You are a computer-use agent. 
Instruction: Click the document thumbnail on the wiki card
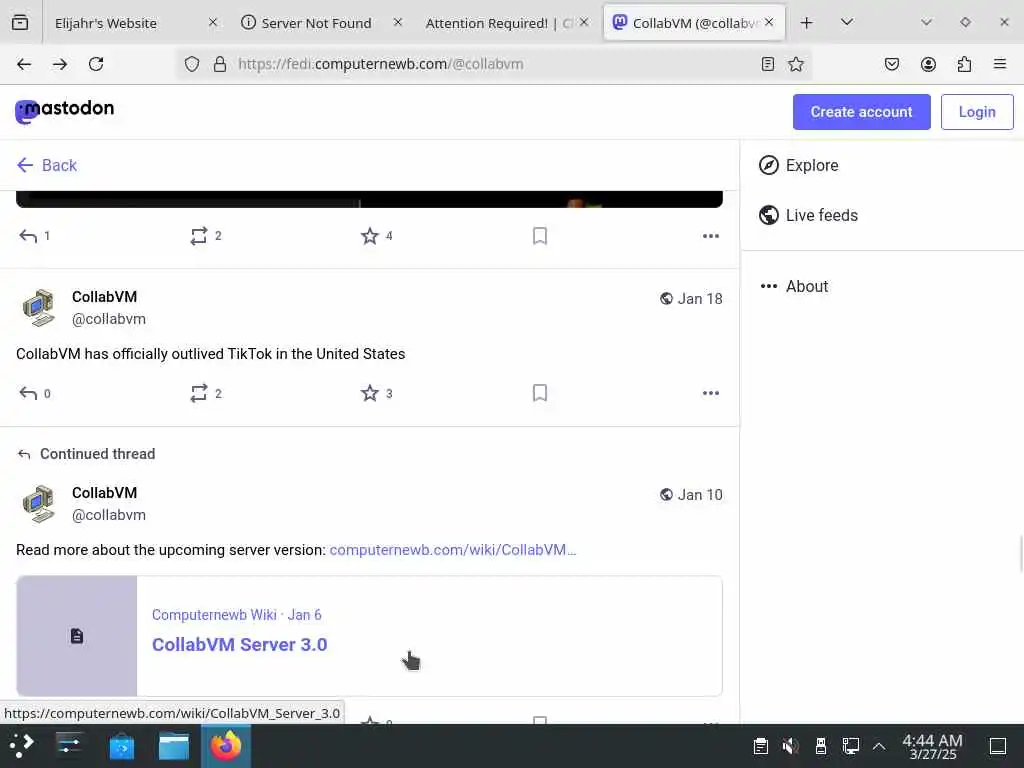pyautogui.click(x=76, y=636)
